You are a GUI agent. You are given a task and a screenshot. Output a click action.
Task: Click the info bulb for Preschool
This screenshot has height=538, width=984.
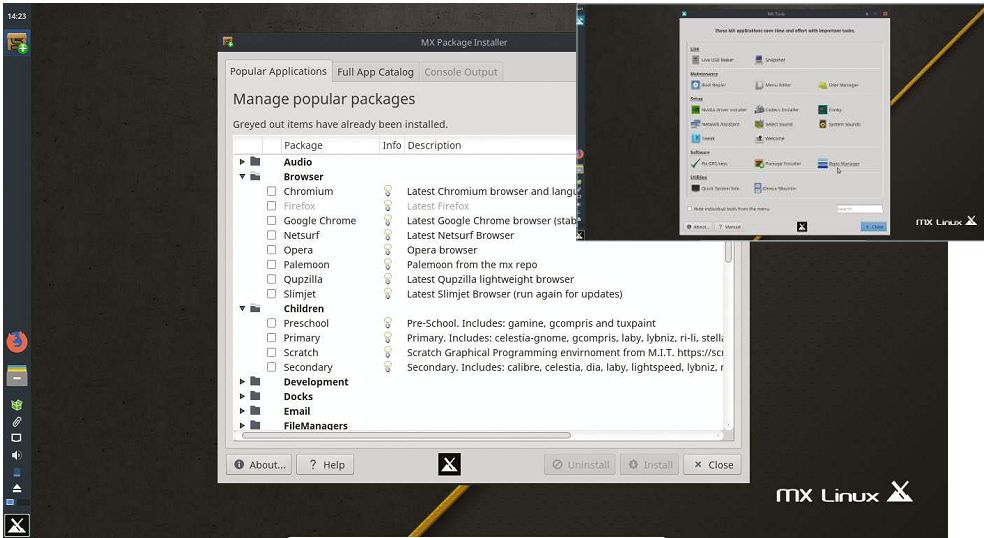tap(388, 323)
